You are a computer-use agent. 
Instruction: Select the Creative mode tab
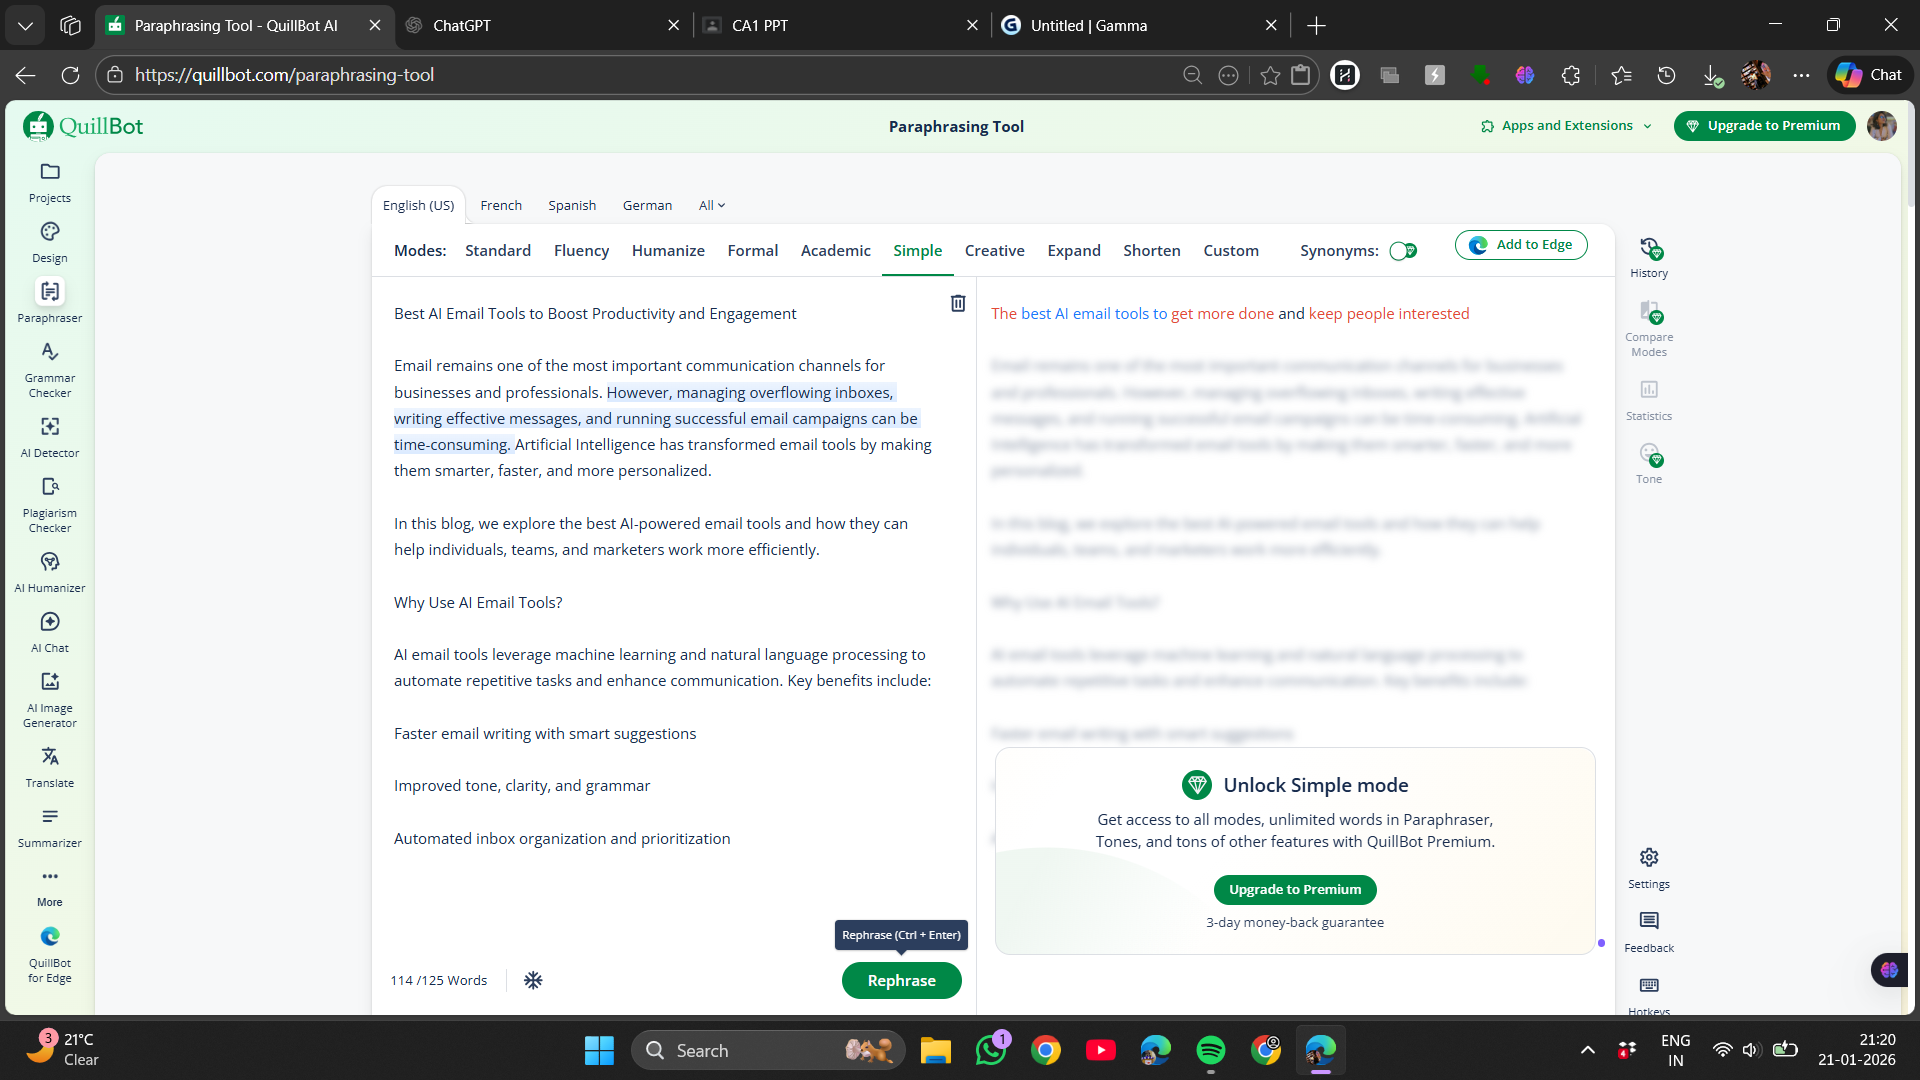pos(994,251)
